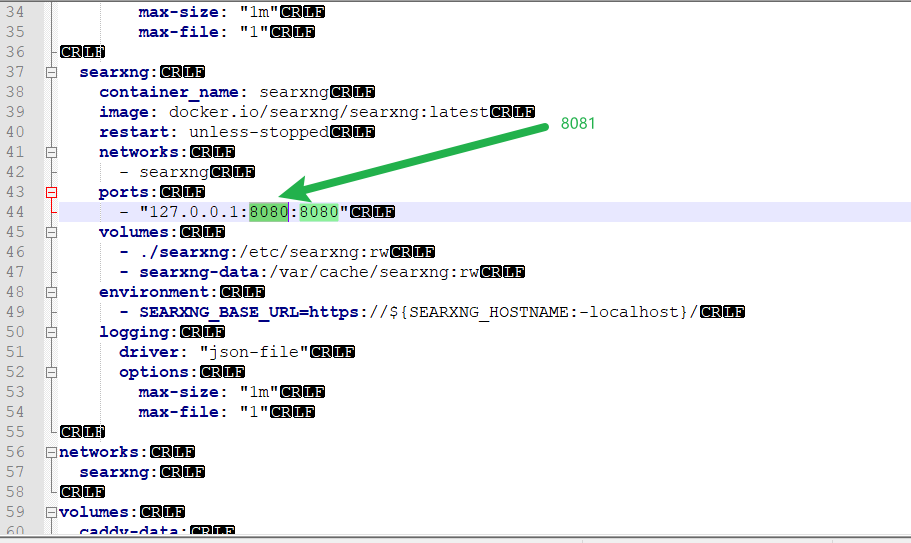
Task: Click the options key on line 52
Action: click(x=154, y=372)
